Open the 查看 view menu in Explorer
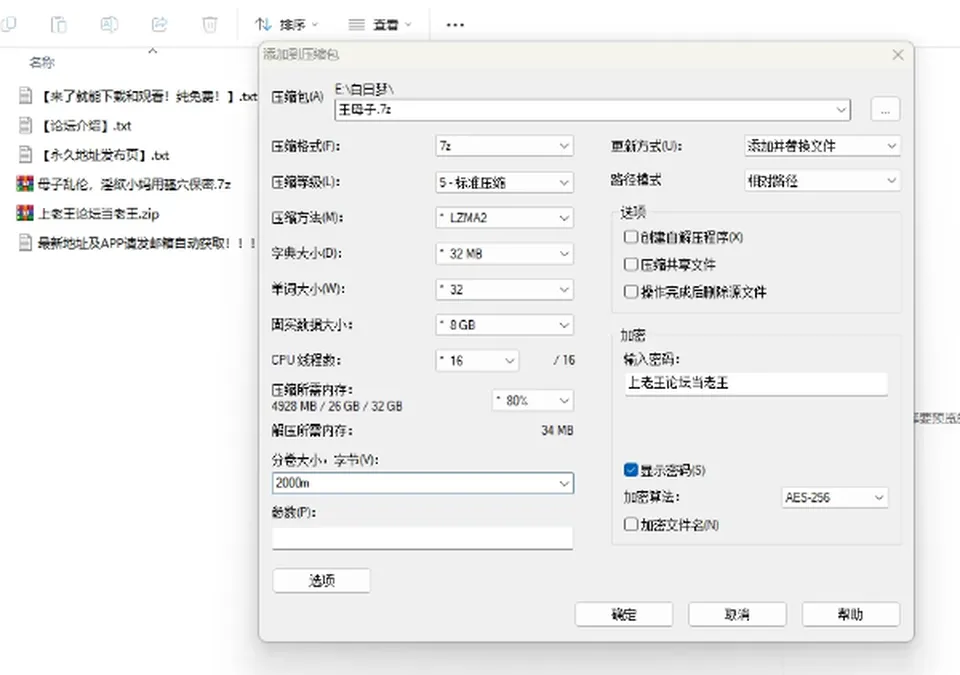The image size is (960, 675). (x=380, y=25)
